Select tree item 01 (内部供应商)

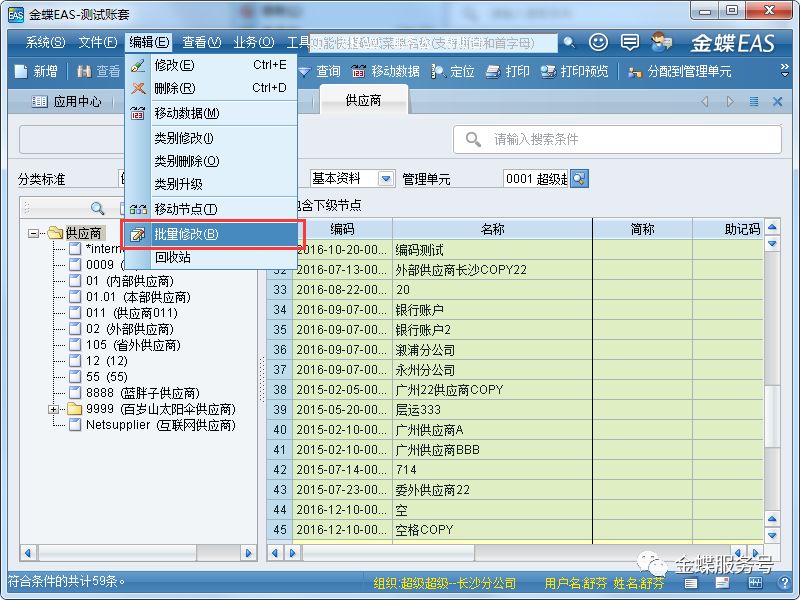pyautogui.click(x=130, y=281)
